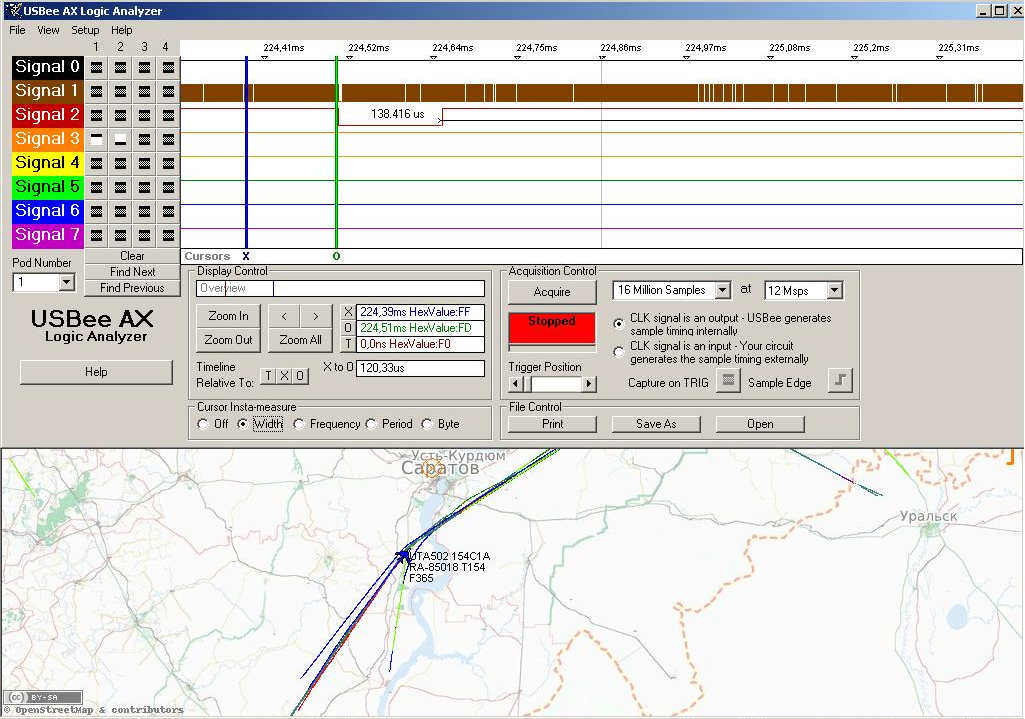1025x719 pixels.
Task: Select Byte insta-measure option
Action: pos(427,424)
